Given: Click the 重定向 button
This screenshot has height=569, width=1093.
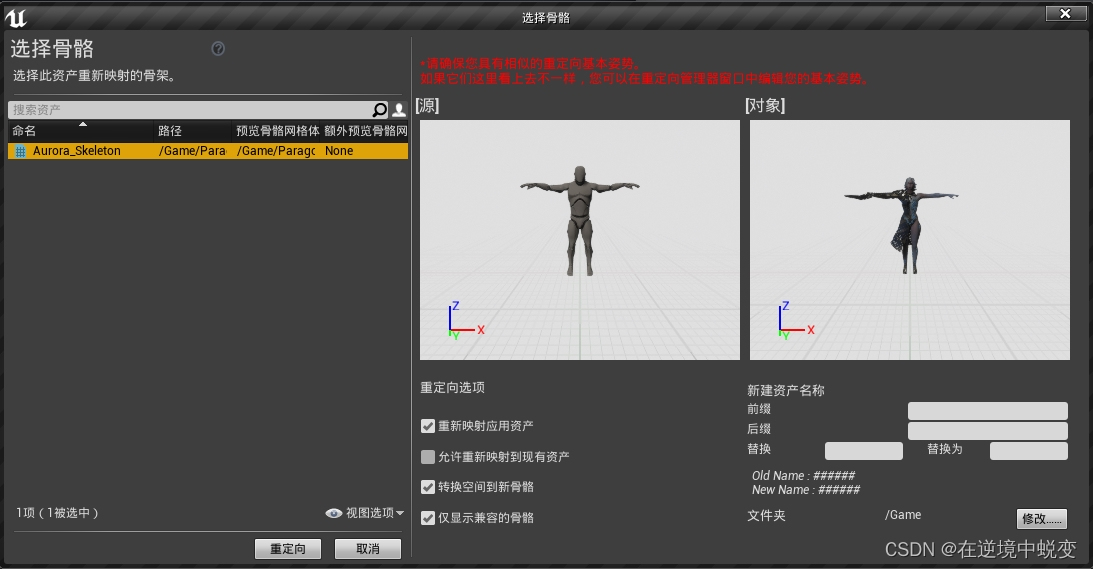Looking at the screenshot, I should [288, 549].
